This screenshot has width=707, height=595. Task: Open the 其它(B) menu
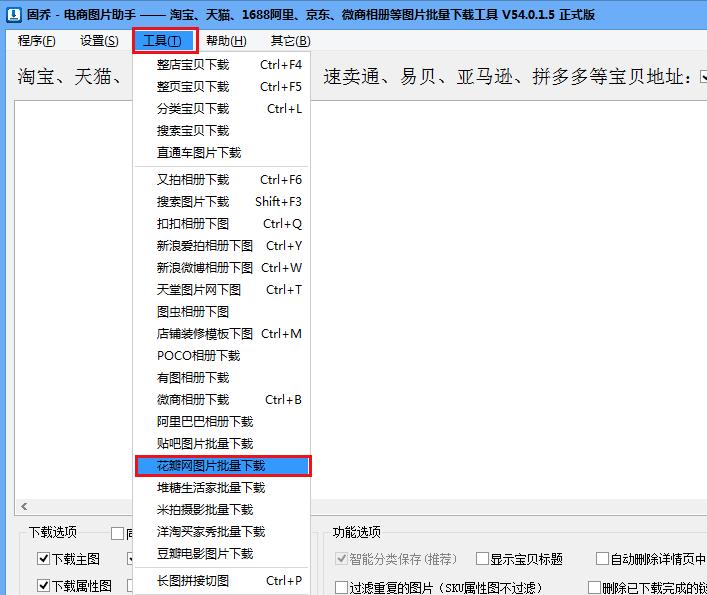(290, 41)
